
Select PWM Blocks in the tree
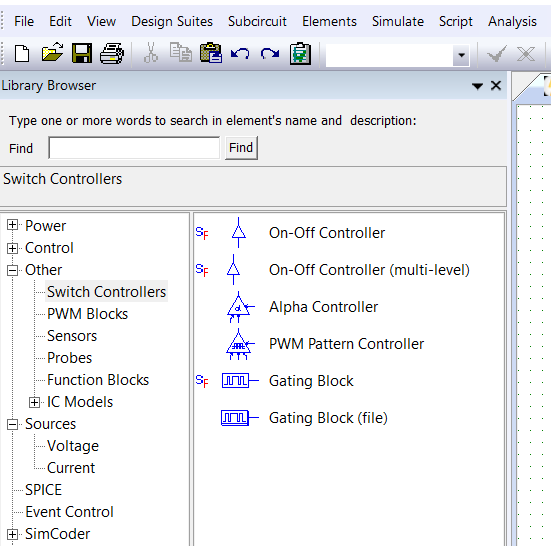87,314
